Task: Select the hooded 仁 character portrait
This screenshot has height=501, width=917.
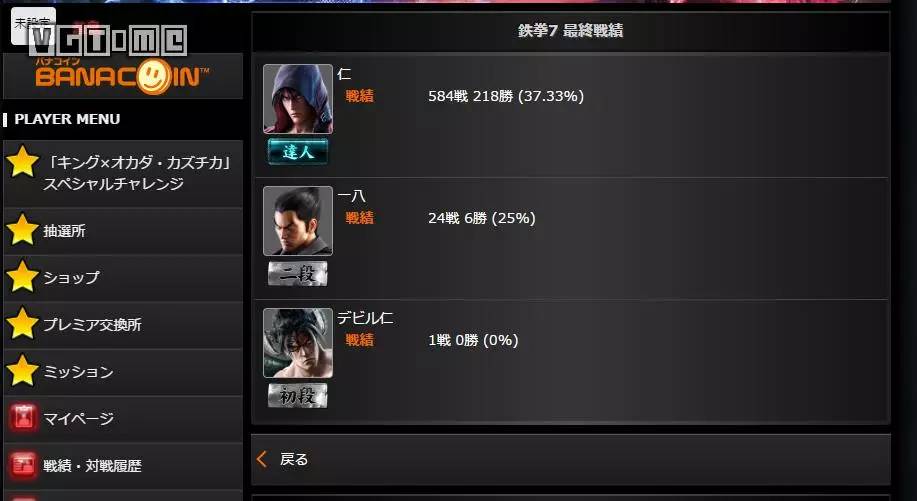Action: click(298, 99)
